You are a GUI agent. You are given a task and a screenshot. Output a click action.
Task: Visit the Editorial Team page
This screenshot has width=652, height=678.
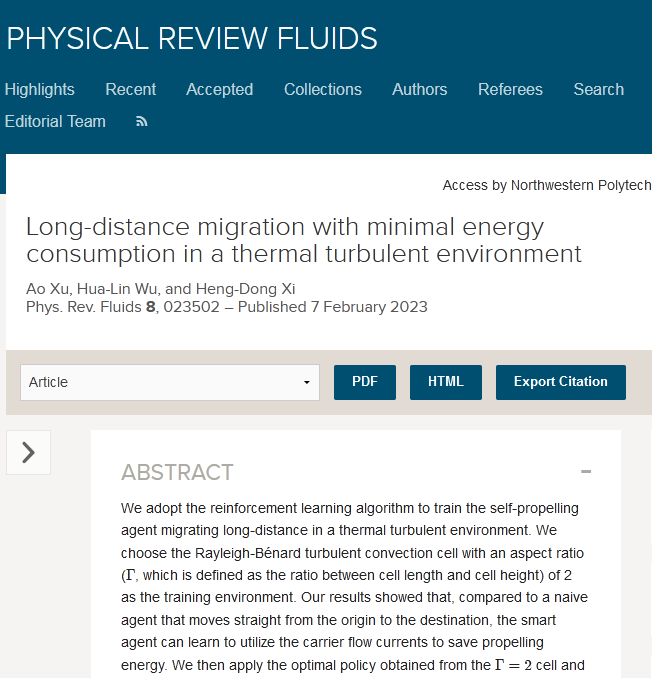(55, 121)
